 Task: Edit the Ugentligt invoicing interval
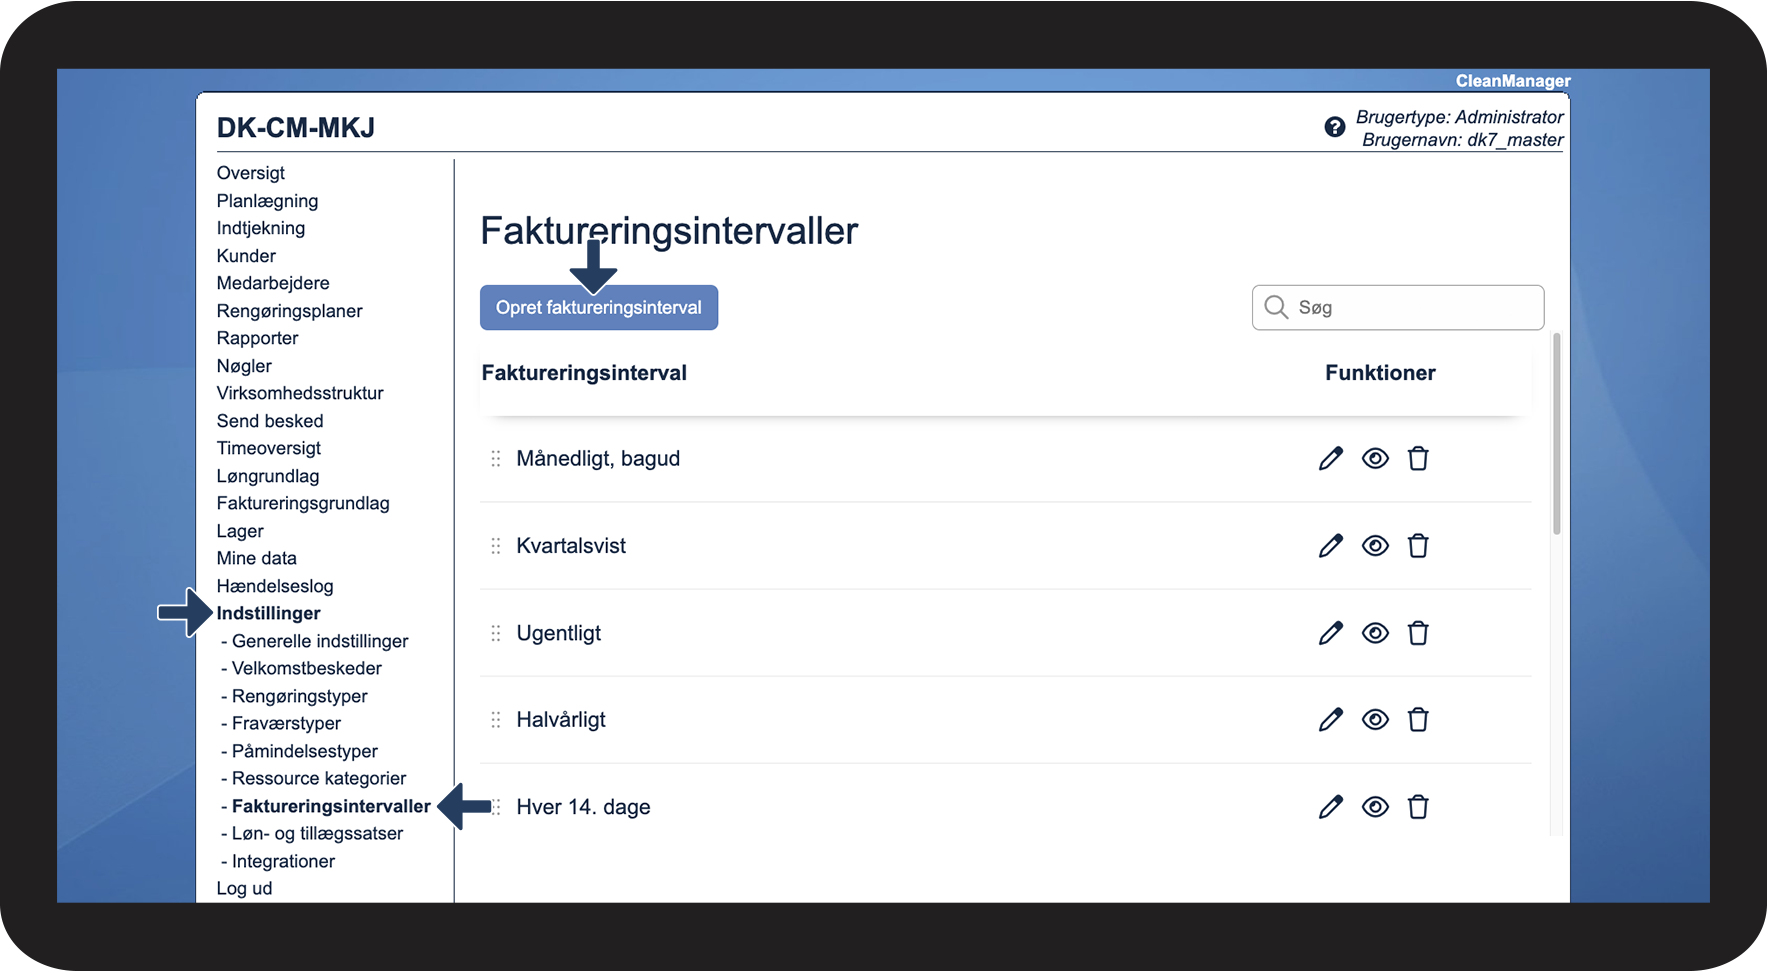coord(1330,633)
